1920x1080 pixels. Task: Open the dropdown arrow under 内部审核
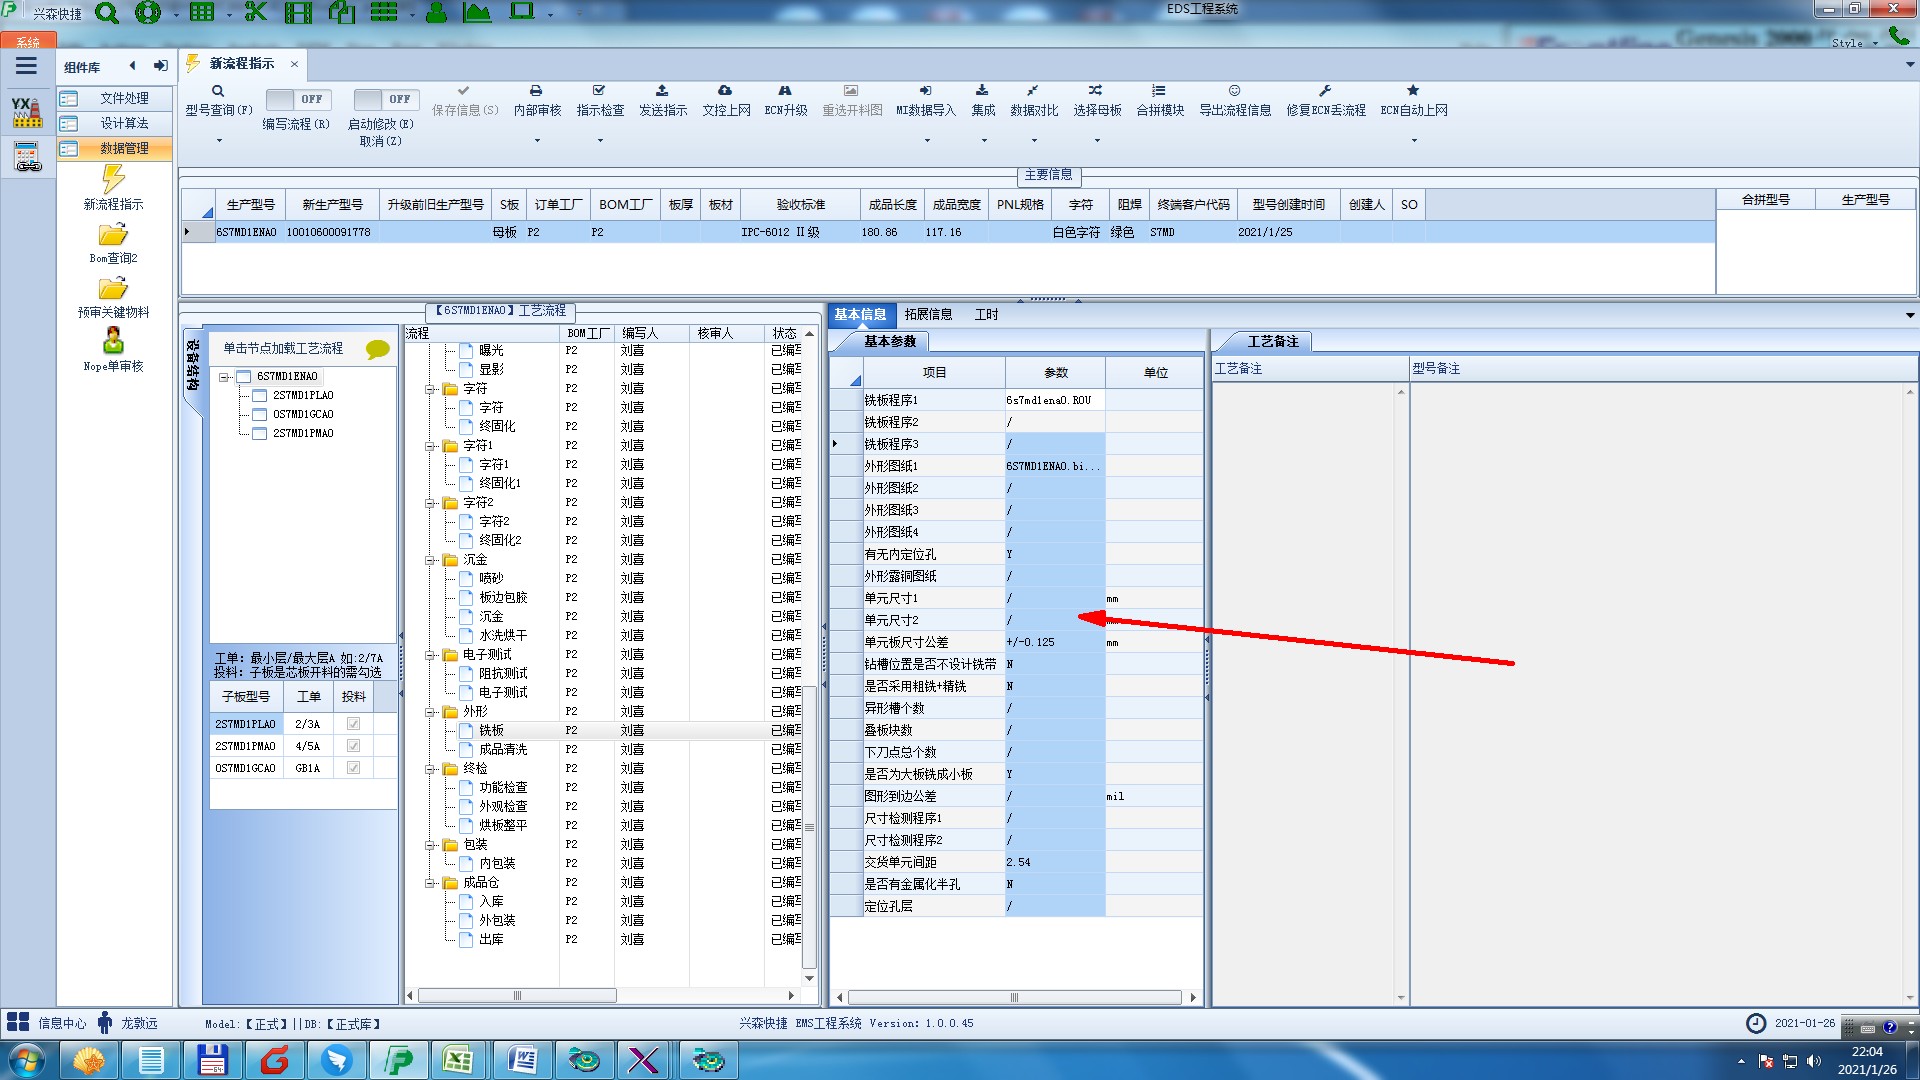point(537,140)
